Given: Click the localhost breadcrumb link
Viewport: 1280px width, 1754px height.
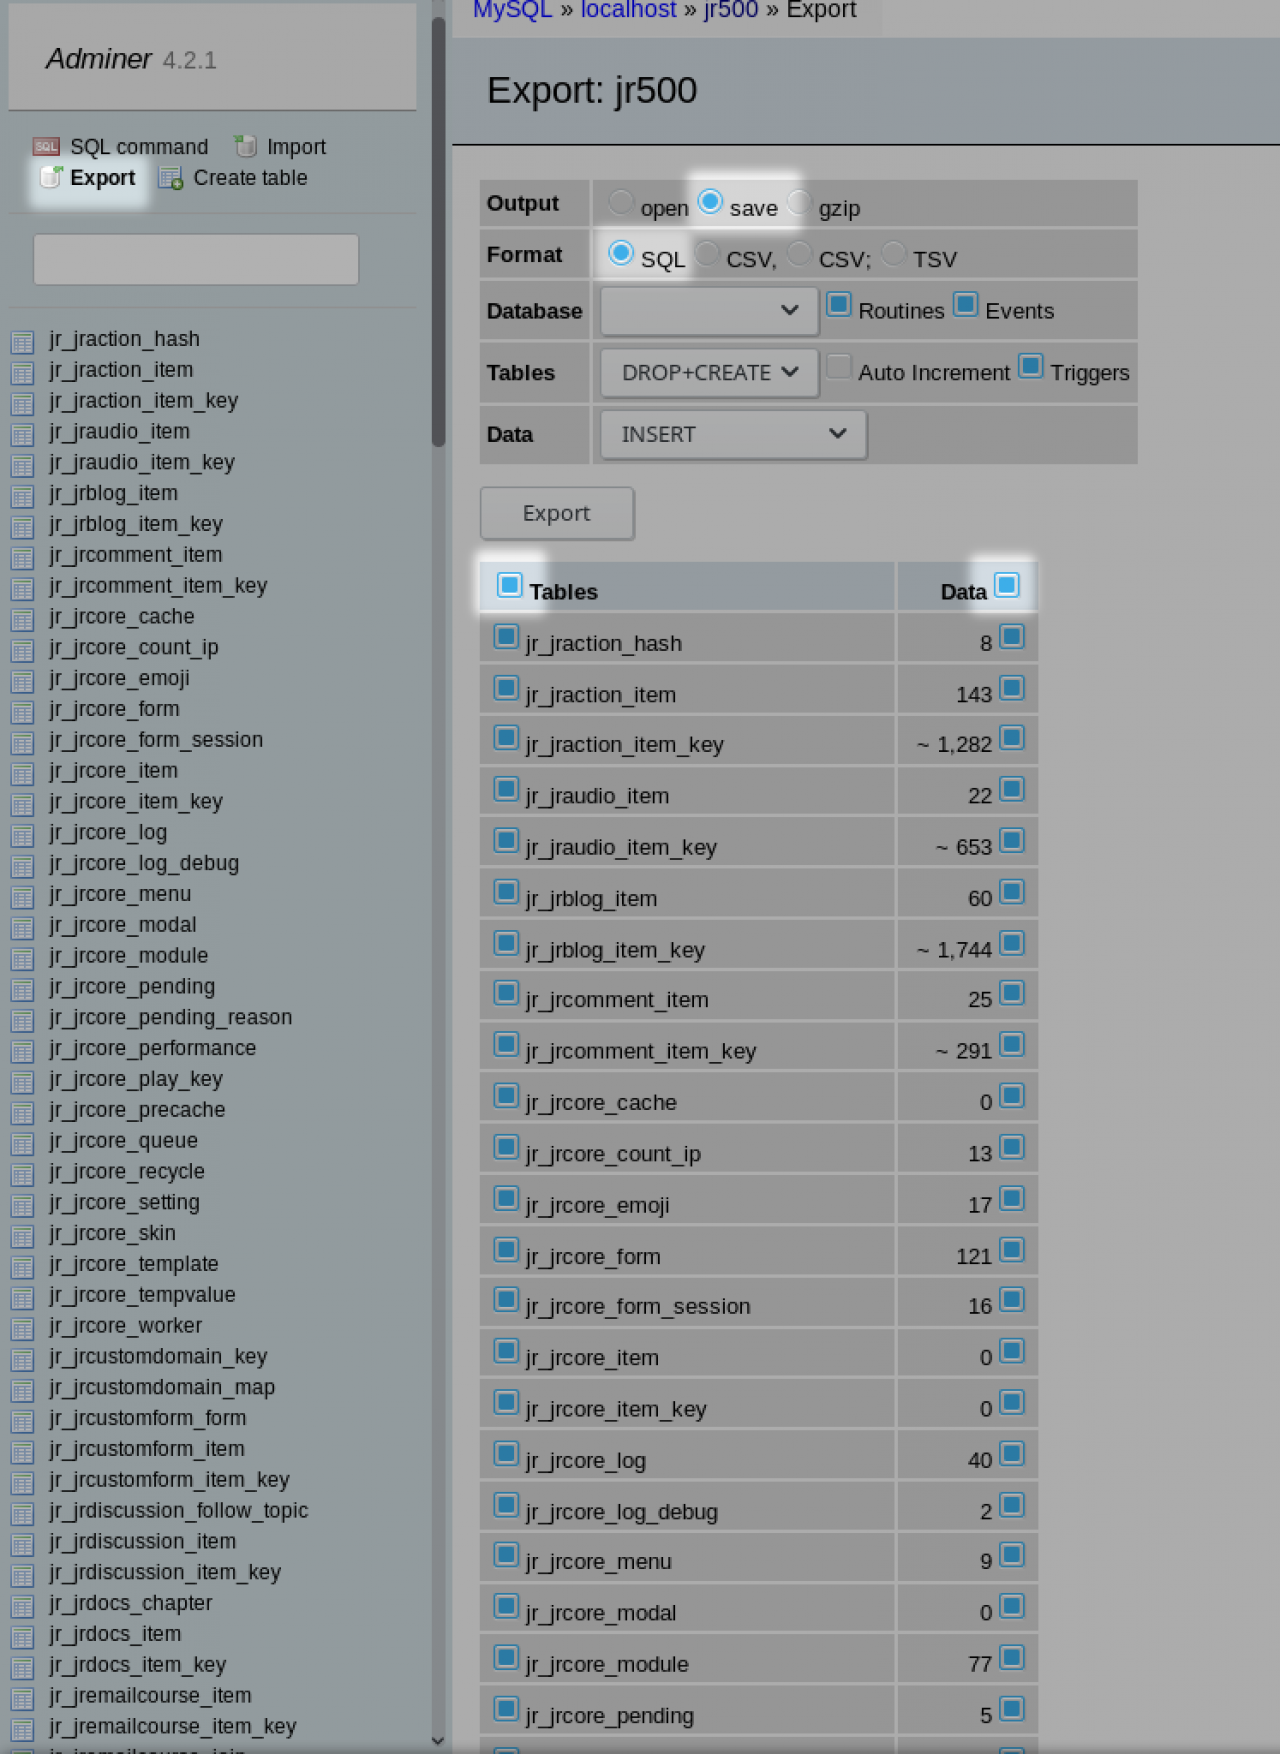Looking at the screenshot, I should pyautogui.click(x=629, y=10).
